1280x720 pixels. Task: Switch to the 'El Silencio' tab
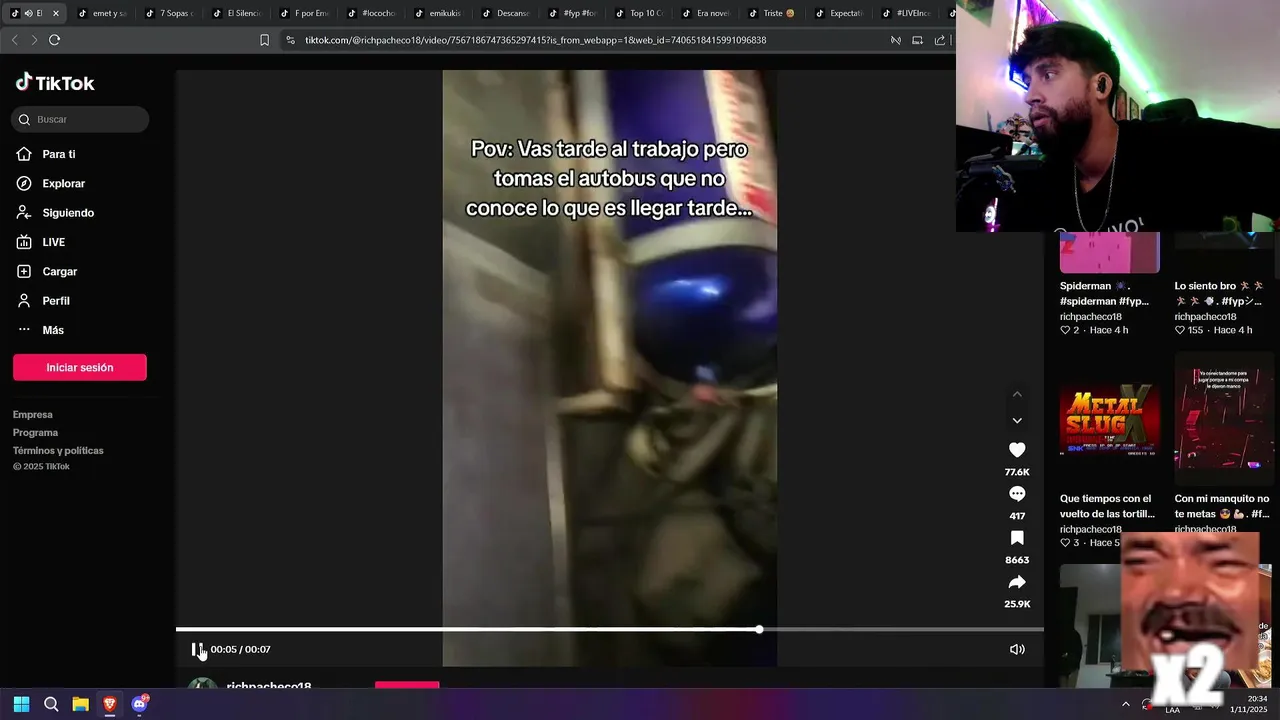237,13
